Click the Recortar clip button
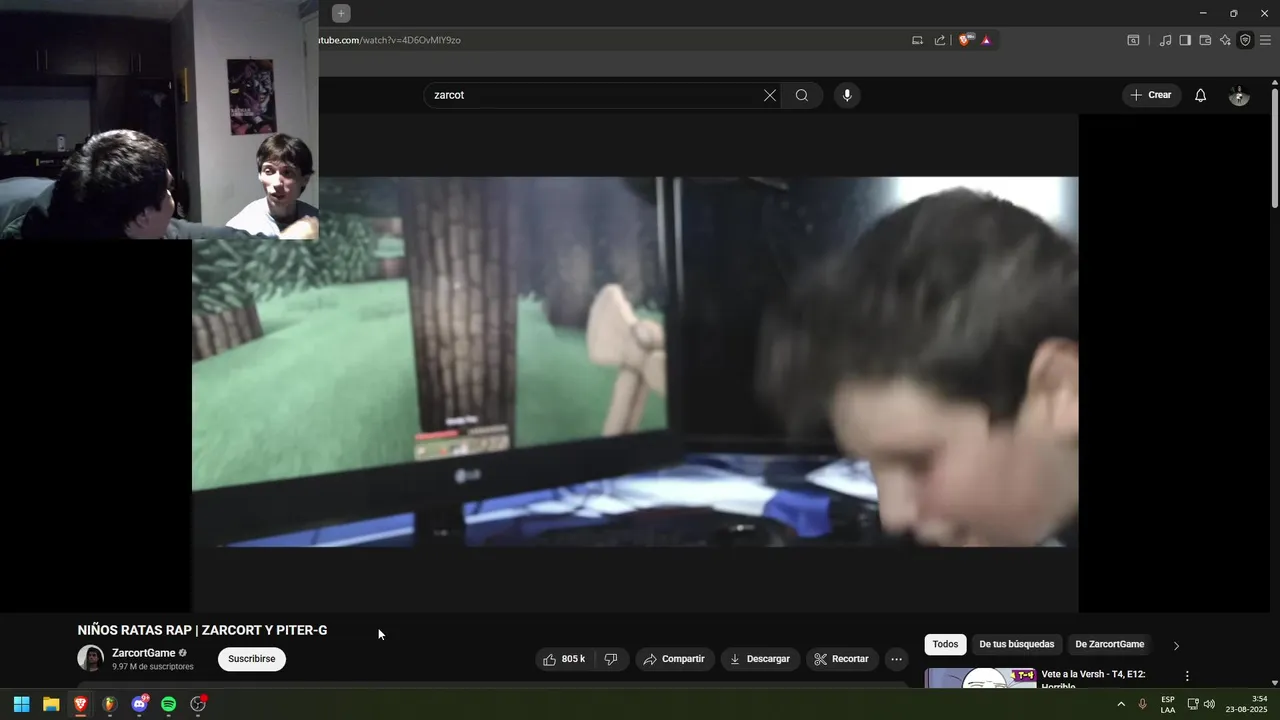This screenshot has height=720, width=1280. click(x=842, y=659)
